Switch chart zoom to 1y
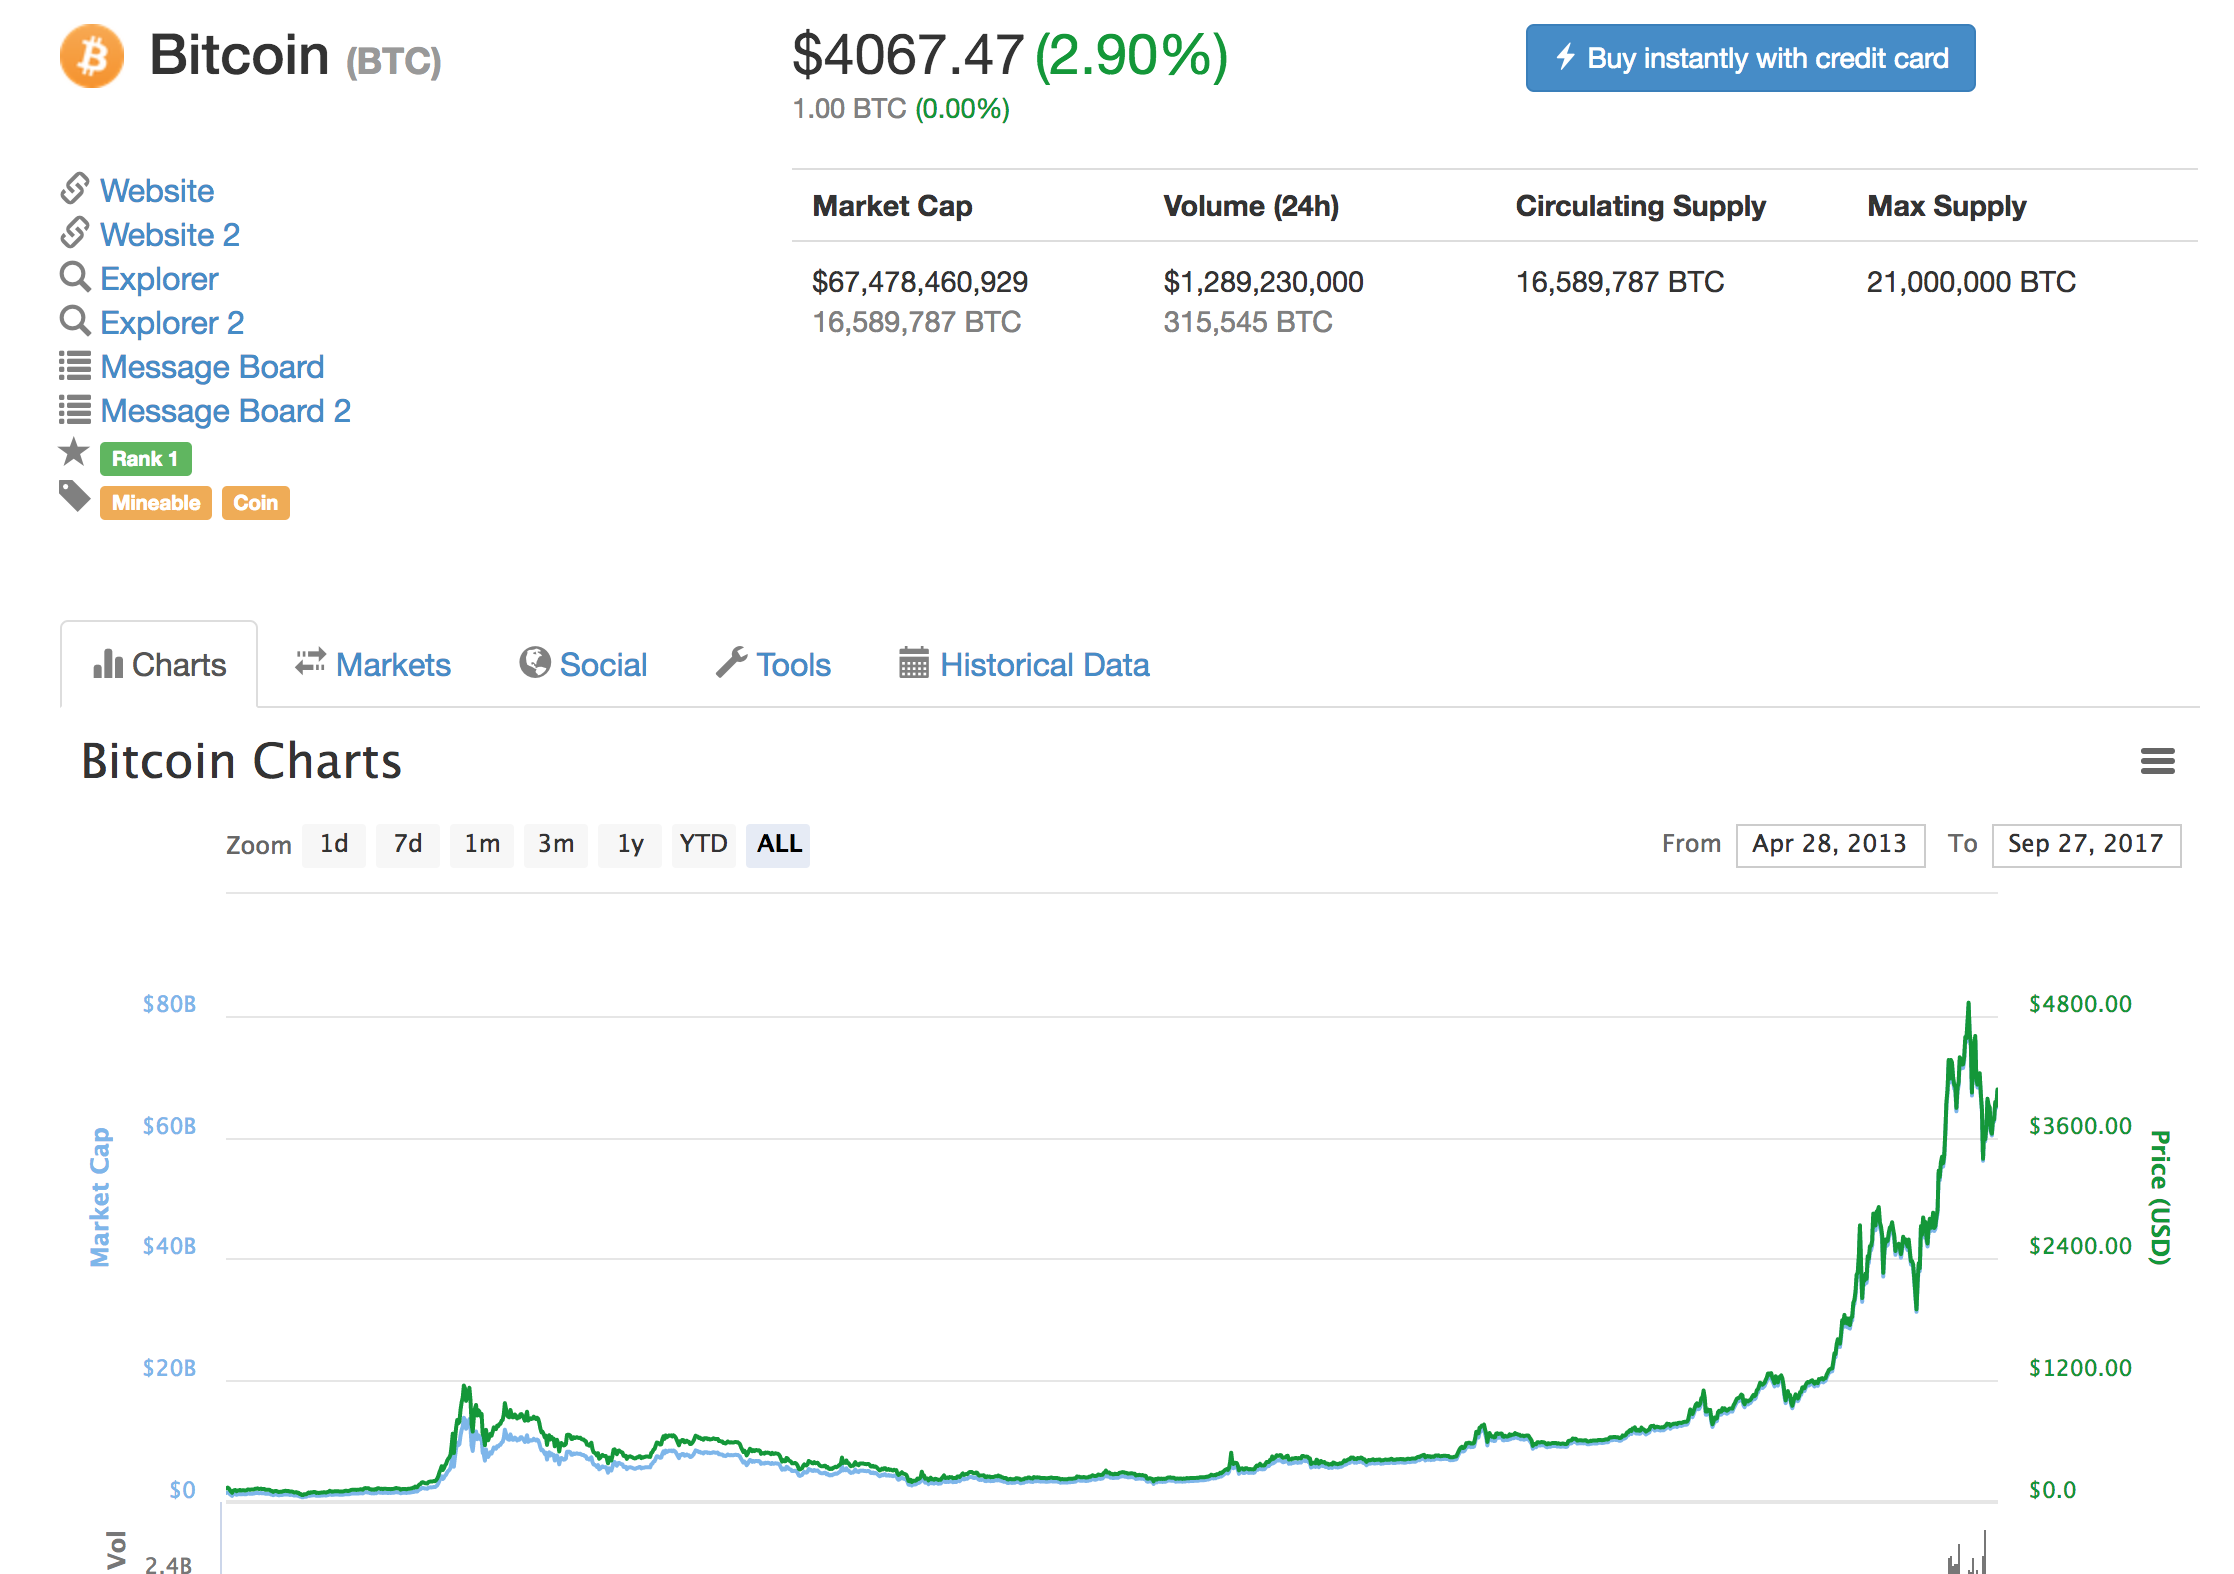The height and width of the screenshot is (1574, 2234). pyautogui.click(x=630, y=845)
